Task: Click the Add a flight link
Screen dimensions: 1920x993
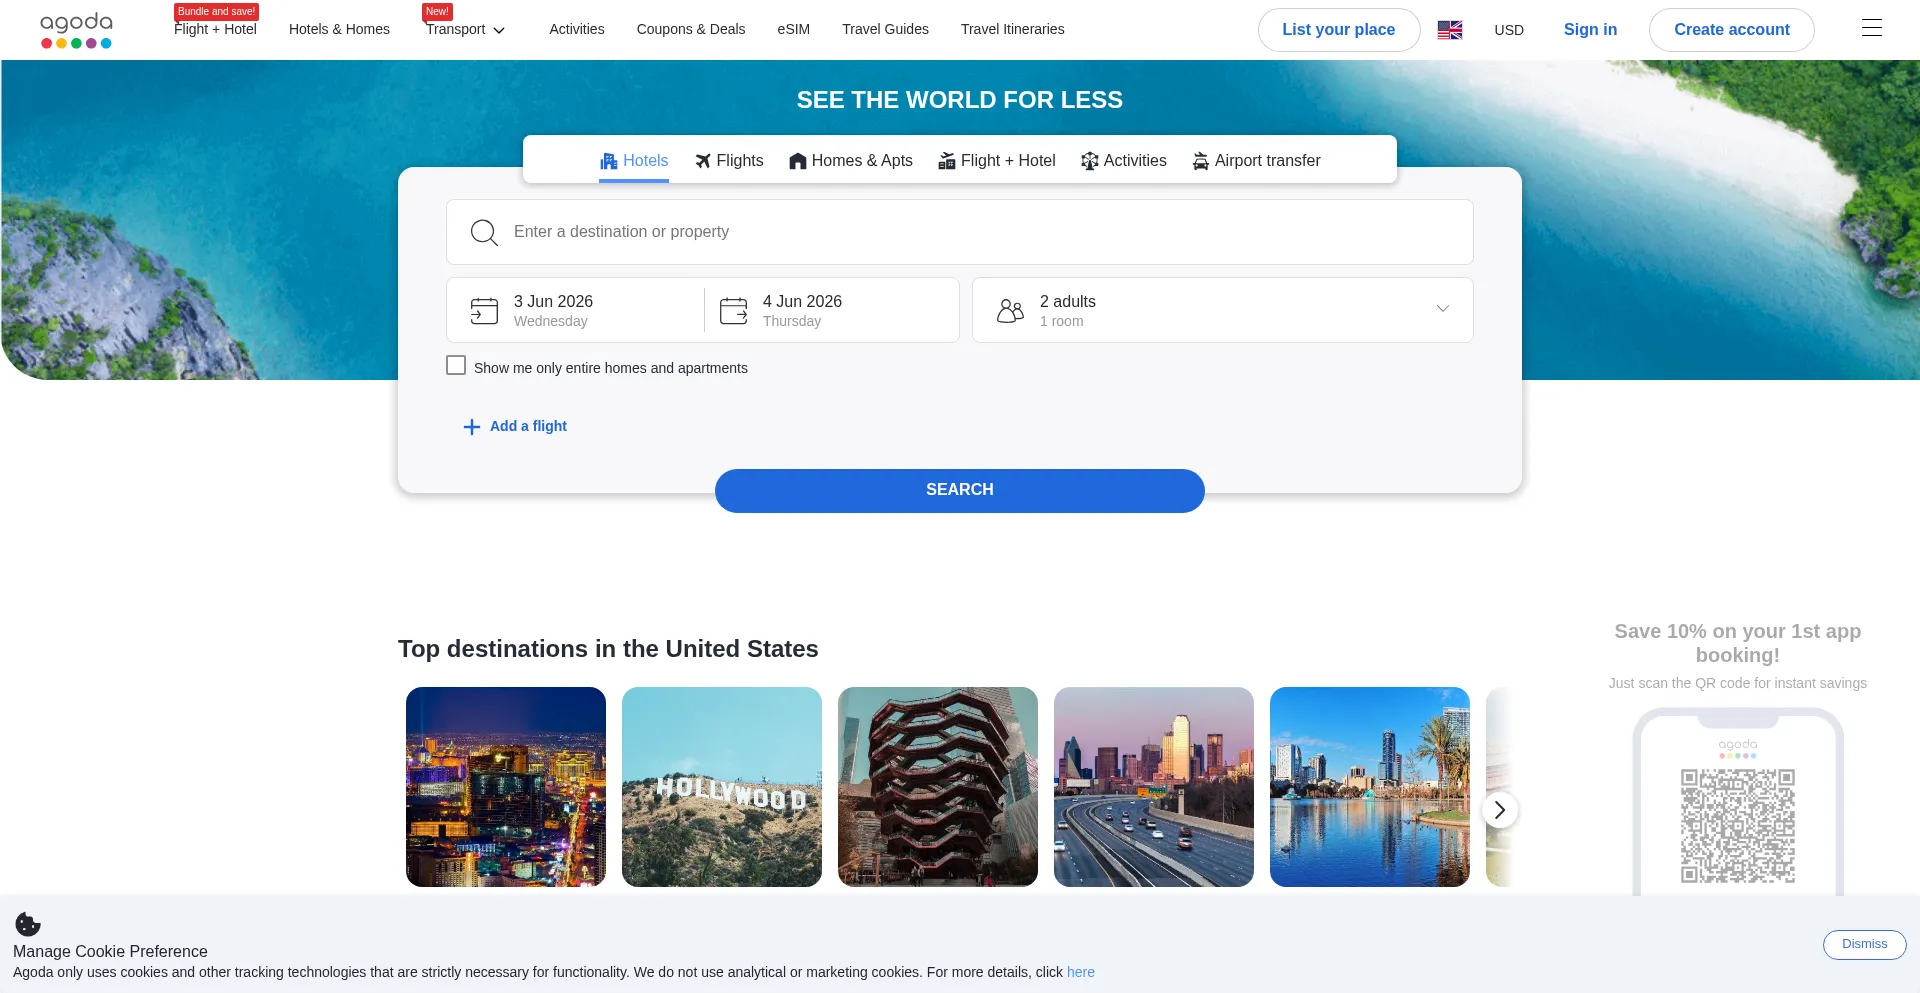Action: pos(528,426)
